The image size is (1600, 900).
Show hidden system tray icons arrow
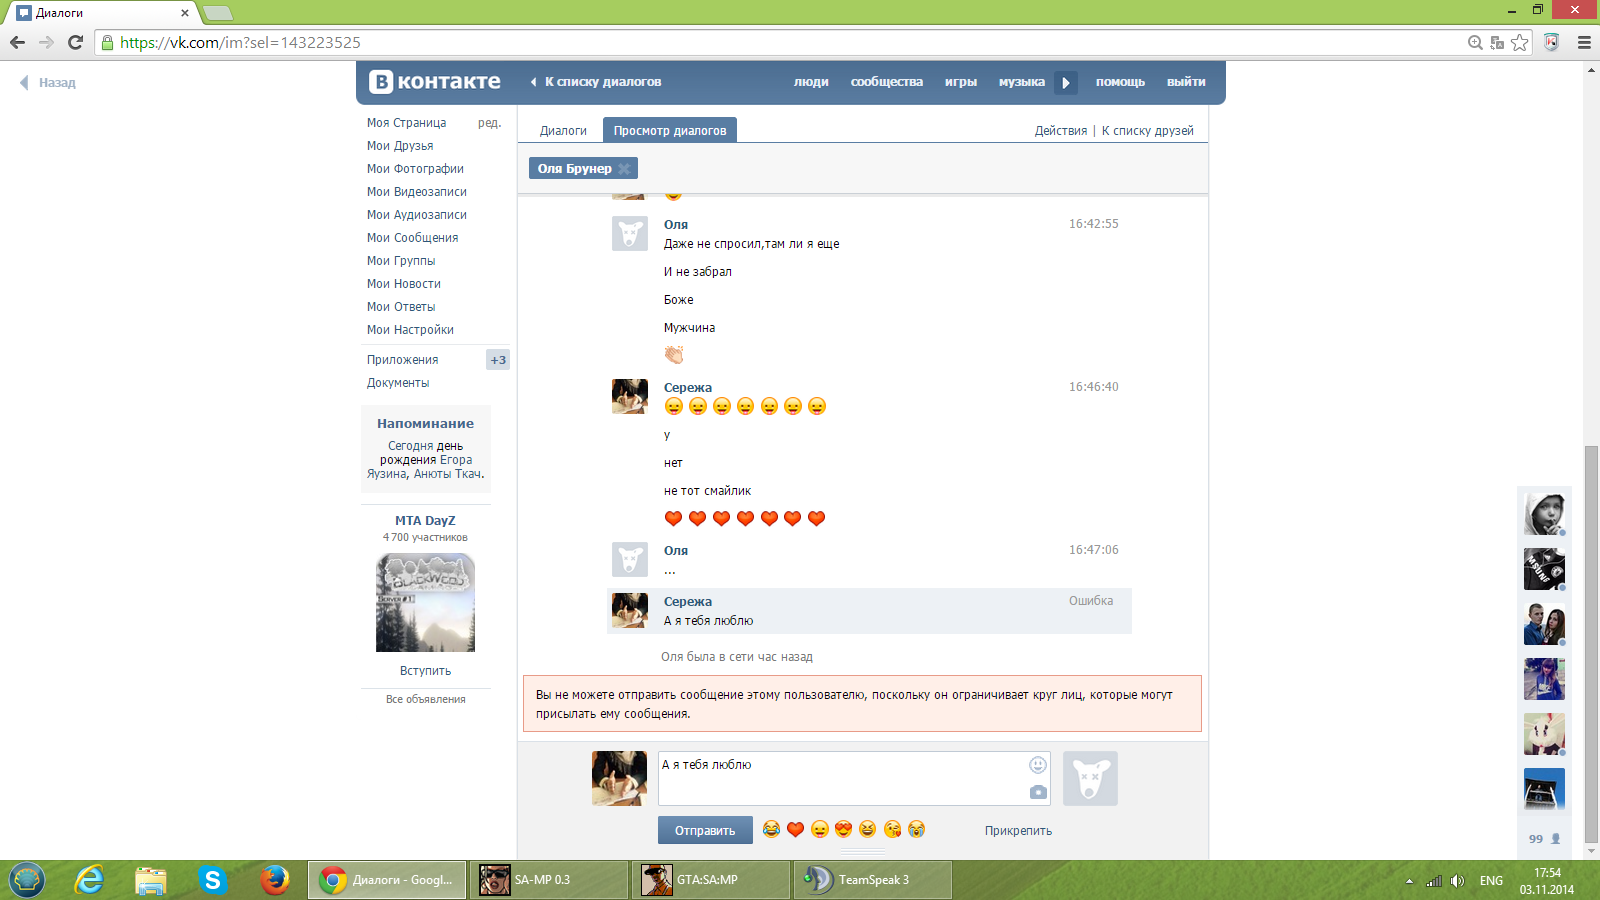1409,881
